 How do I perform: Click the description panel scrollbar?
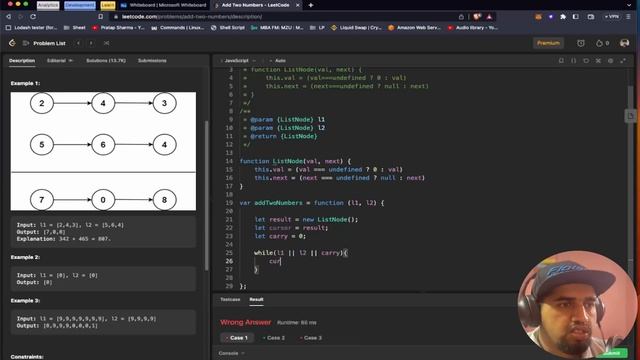point(207,195)
